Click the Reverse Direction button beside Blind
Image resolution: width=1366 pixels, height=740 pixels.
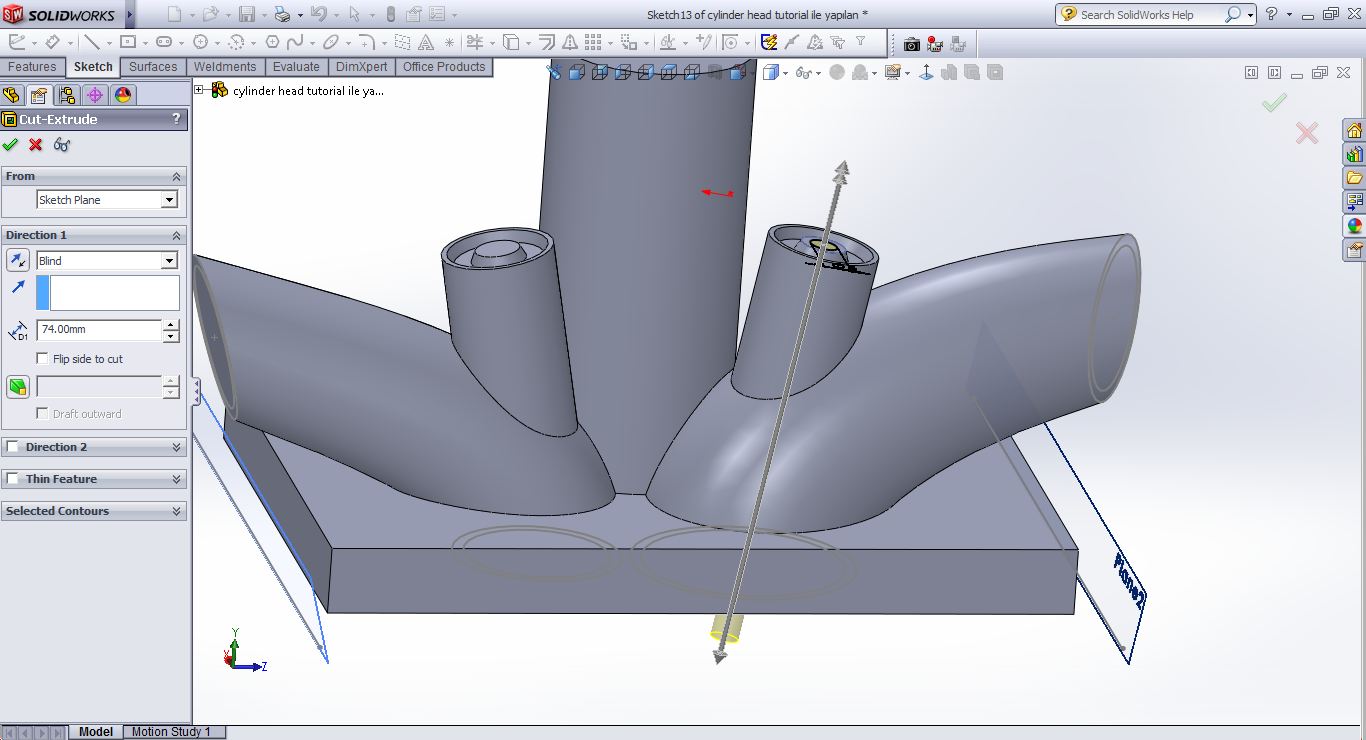pyautogui.click(x=18, y=261)
